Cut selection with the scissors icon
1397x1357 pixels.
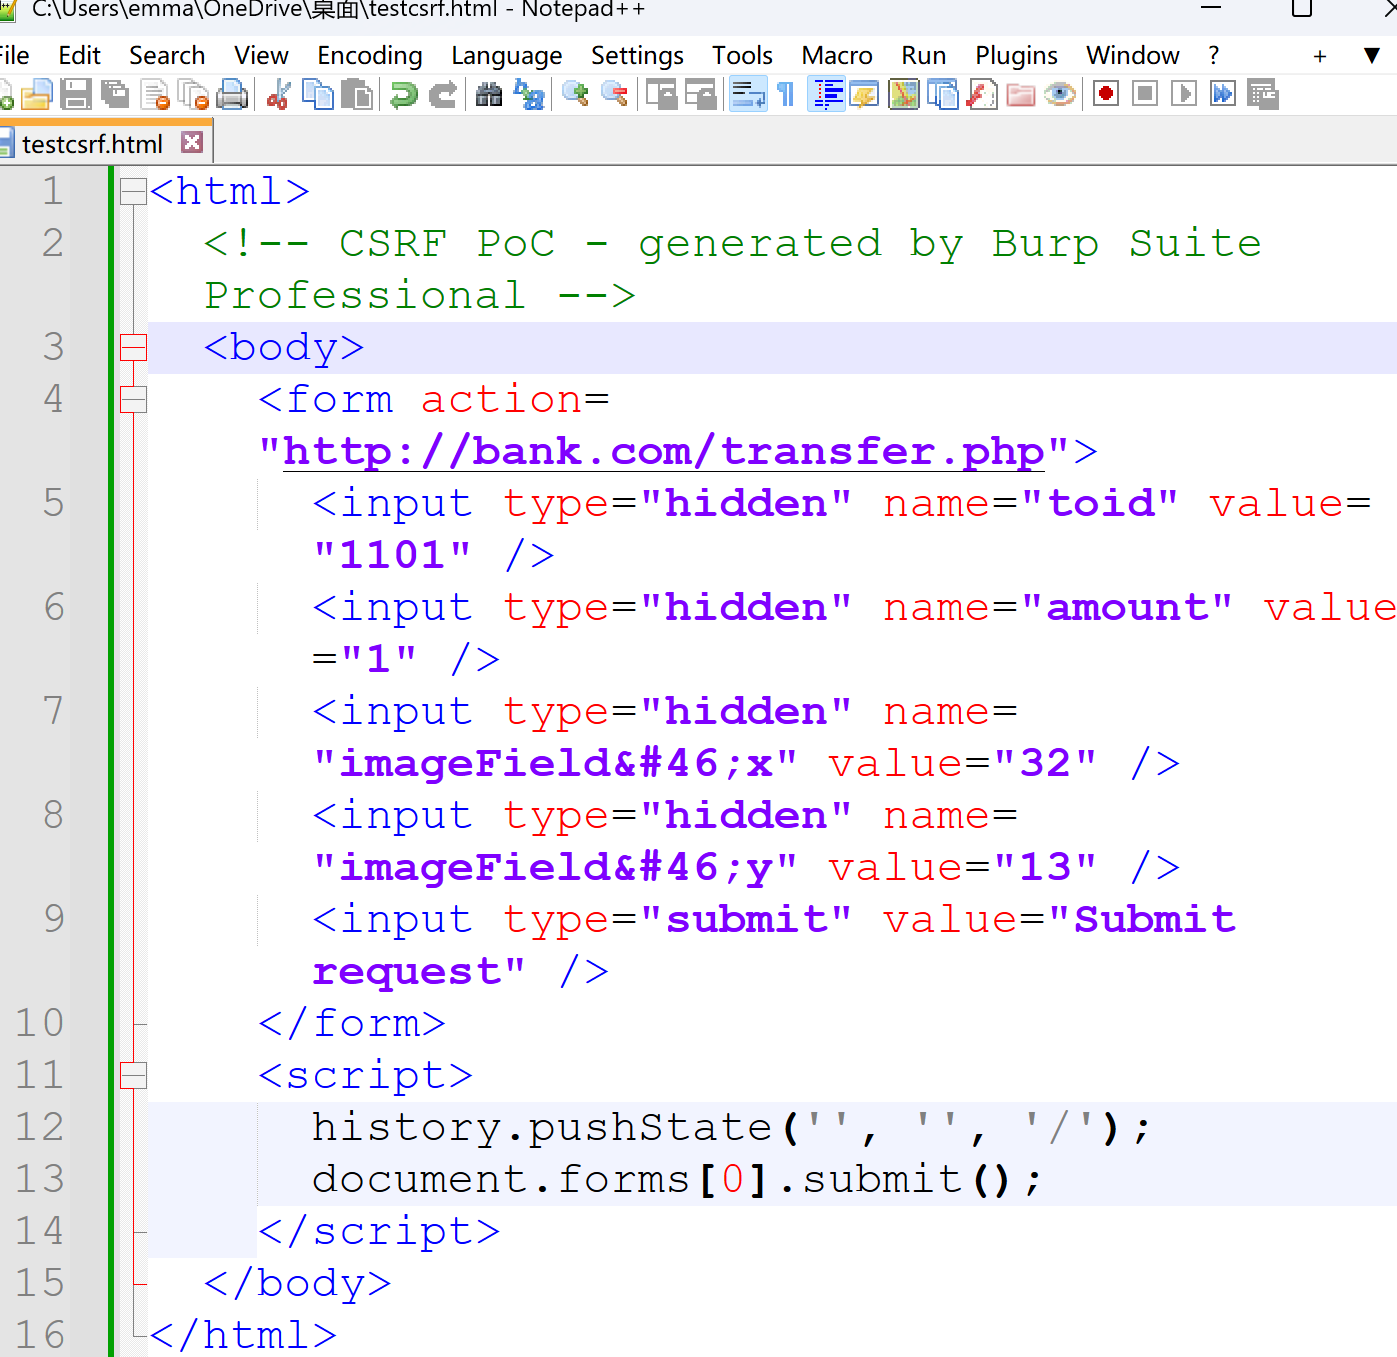pyautogui.click(x=279, y=95)
